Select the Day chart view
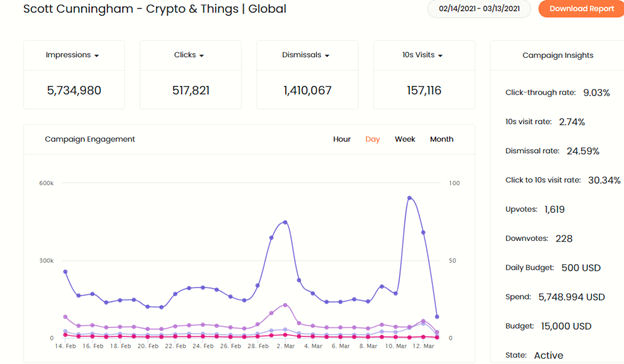The width and height of the screenshot is (624, 364). tap(372, 139)
